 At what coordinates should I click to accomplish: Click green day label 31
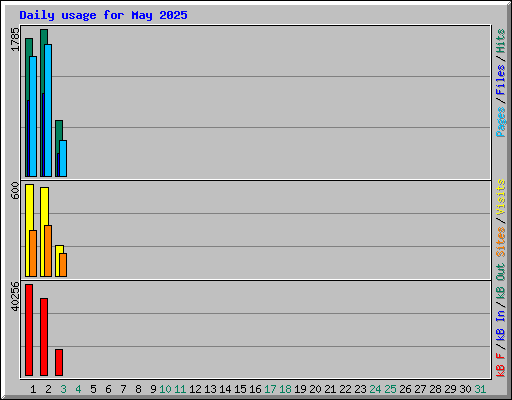tap(480, 389)
